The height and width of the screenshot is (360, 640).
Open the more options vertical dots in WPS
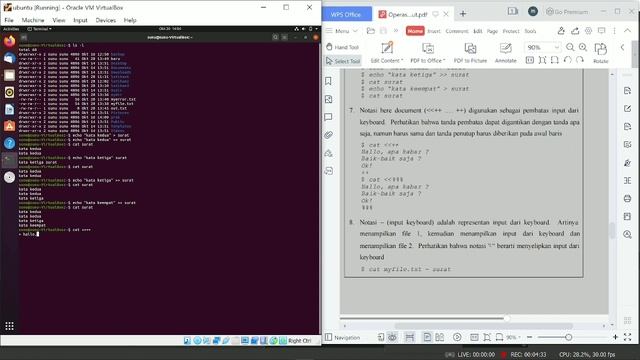coord(614,31)
